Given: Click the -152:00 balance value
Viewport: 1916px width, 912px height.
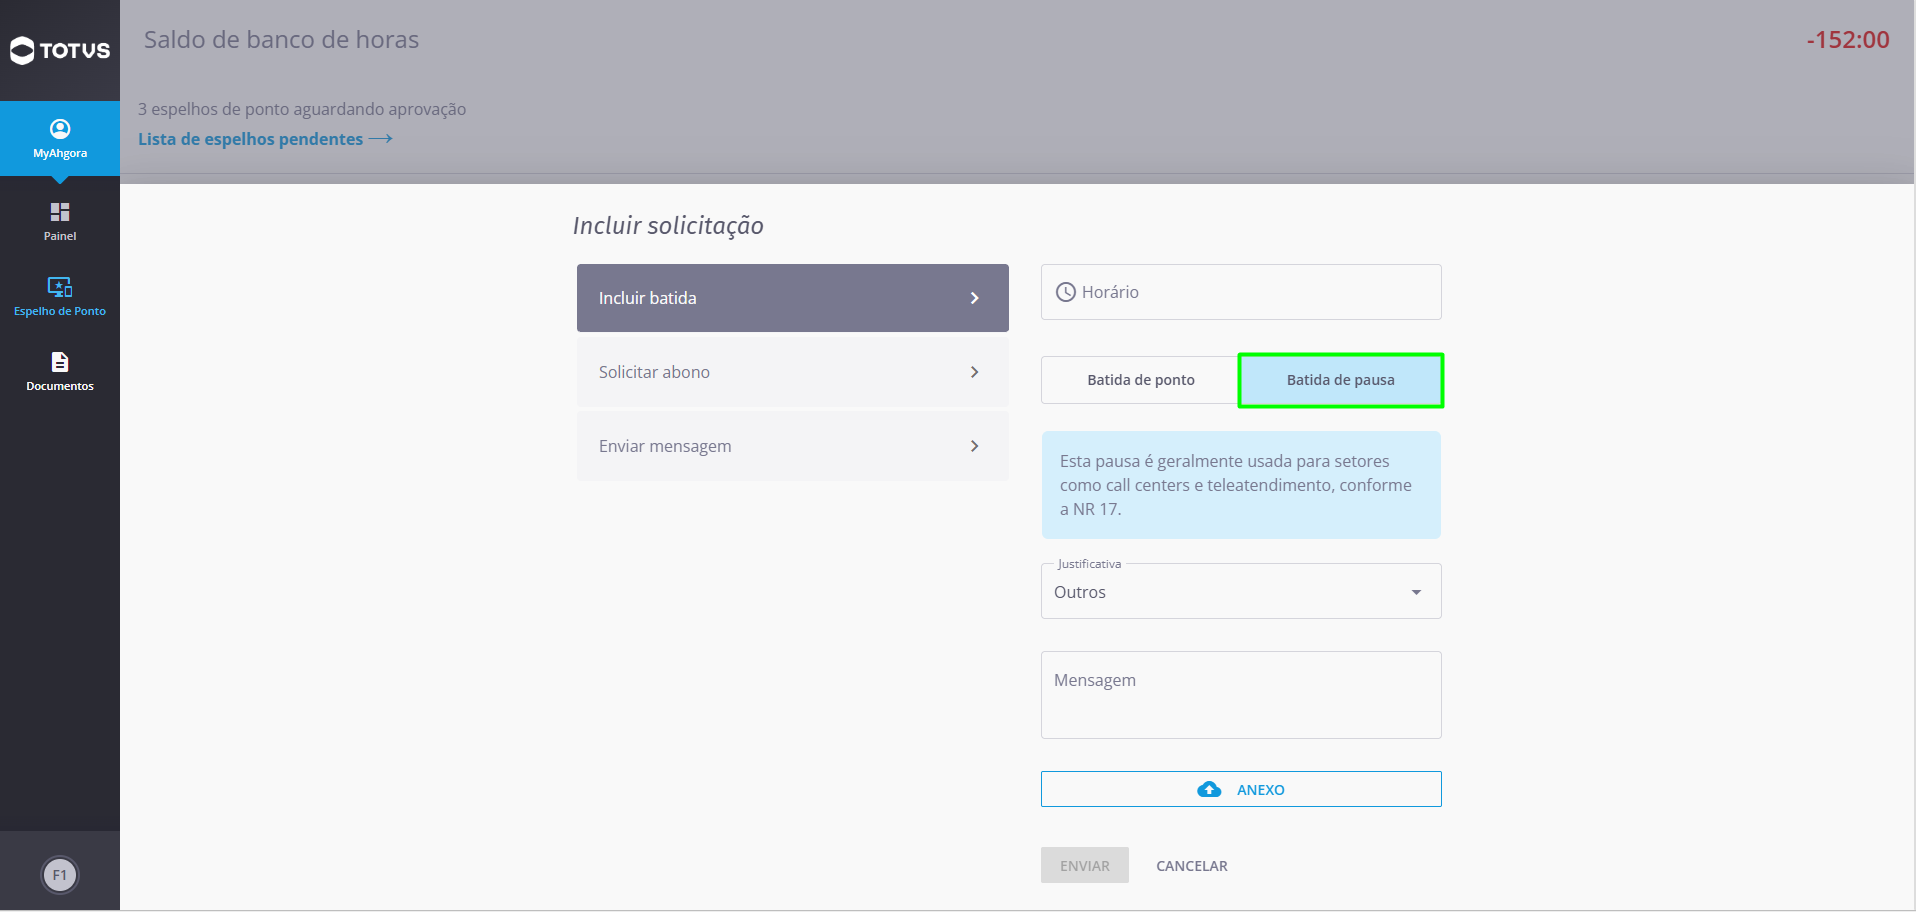Looking at the screenshot, I should [1848, 40].
